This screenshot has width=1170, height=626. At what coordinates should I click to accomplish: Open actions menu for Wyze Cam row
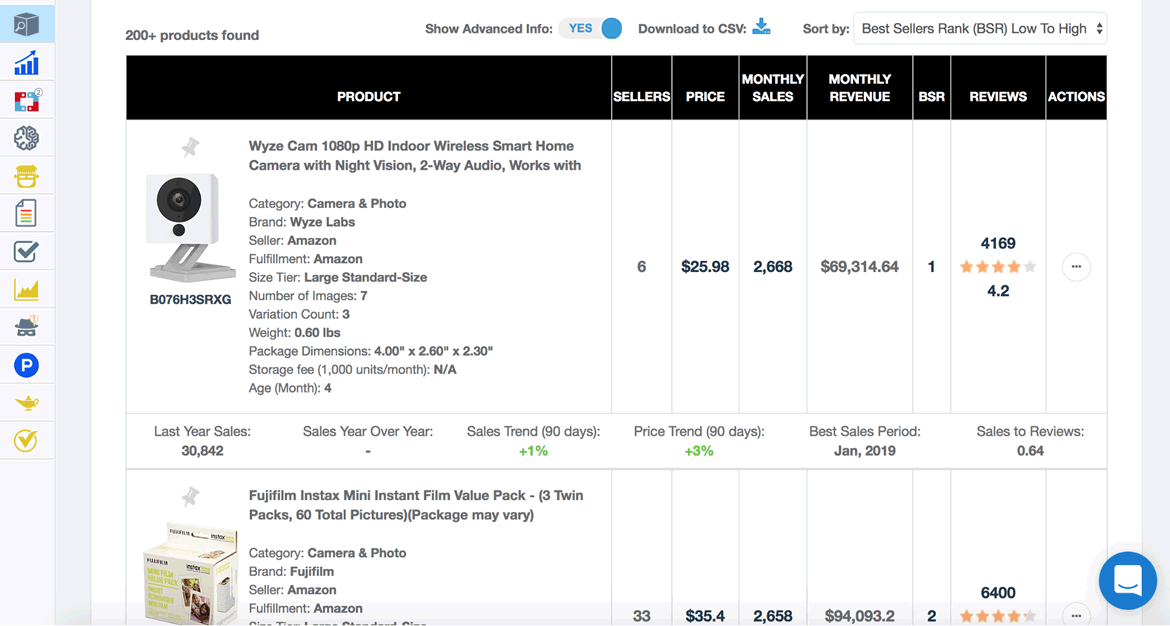(x=1076, y=266)
